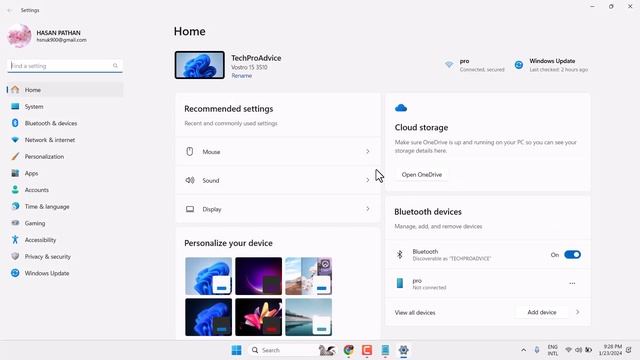Apply the dark blue bloom theme
Viewport: 640px width, 360px height.
click(209, 317)
